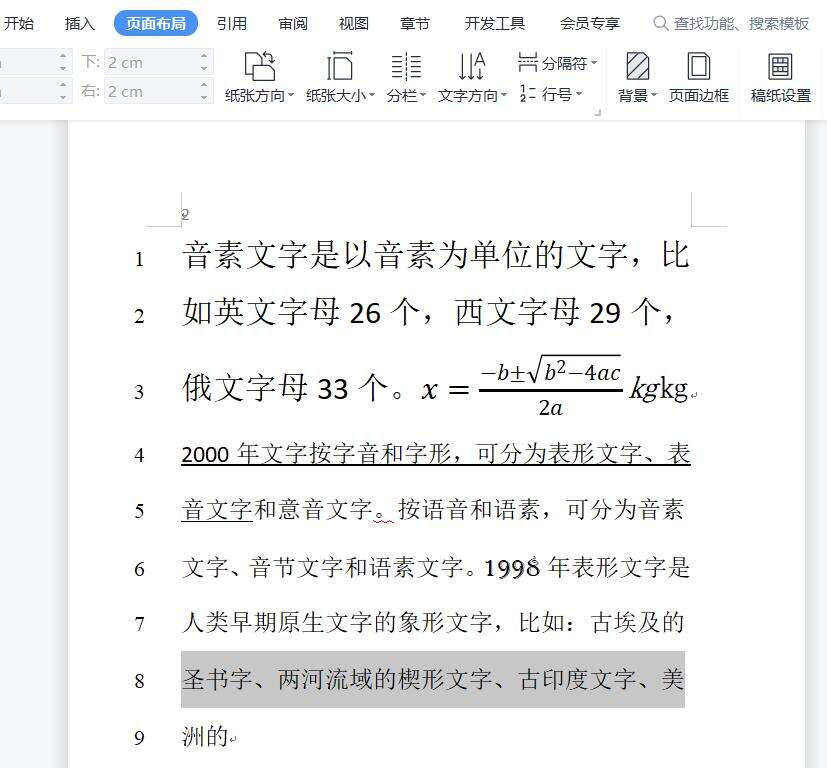
Task: Open 稿纸设置 manuscript paper settings
Action: pos(780,77)
